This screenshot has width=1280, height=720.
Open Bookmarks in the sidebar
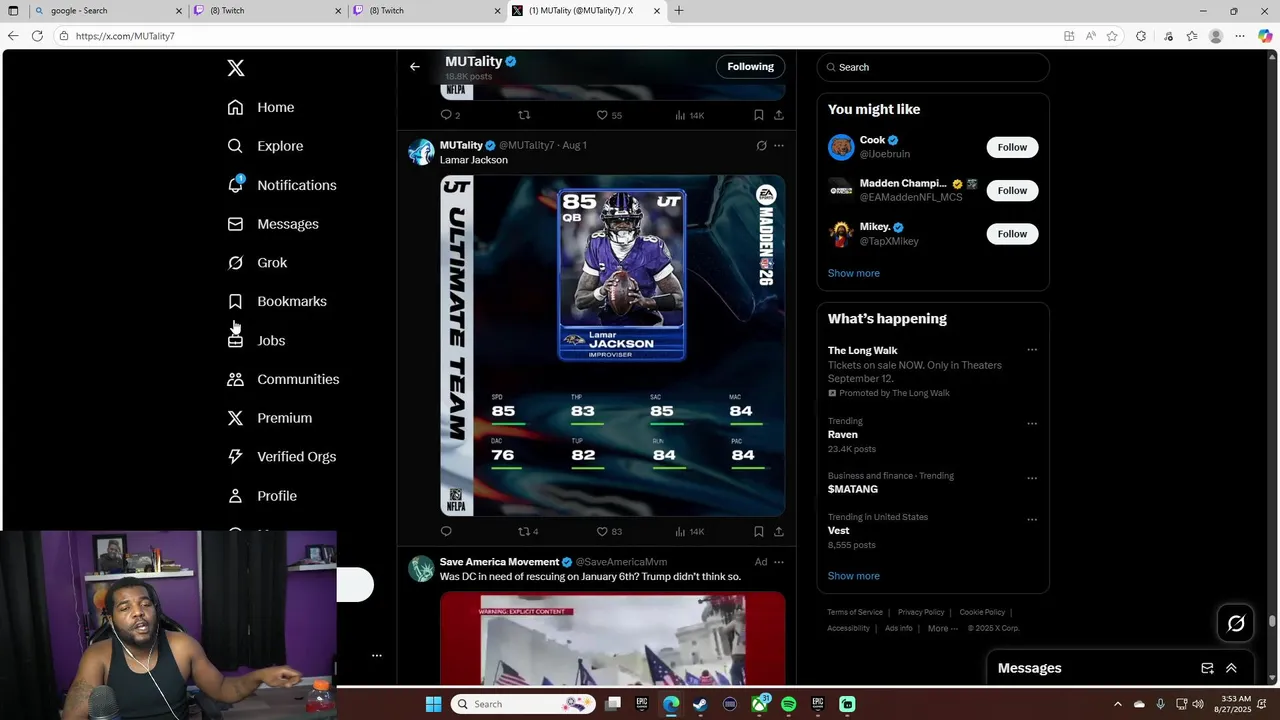277,301
